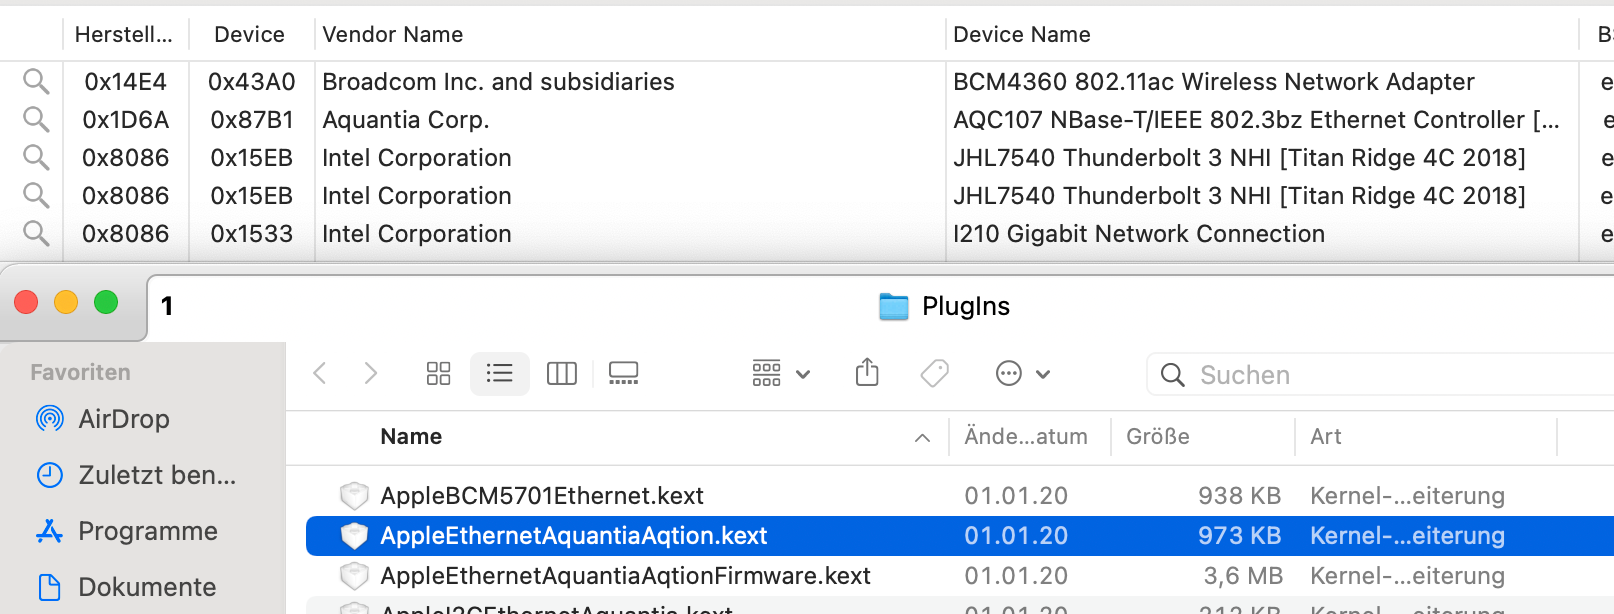Screen dimensions: 1614x614
Task: Open Programme in the Finder sidebar
Action: (x=147, y=531)
